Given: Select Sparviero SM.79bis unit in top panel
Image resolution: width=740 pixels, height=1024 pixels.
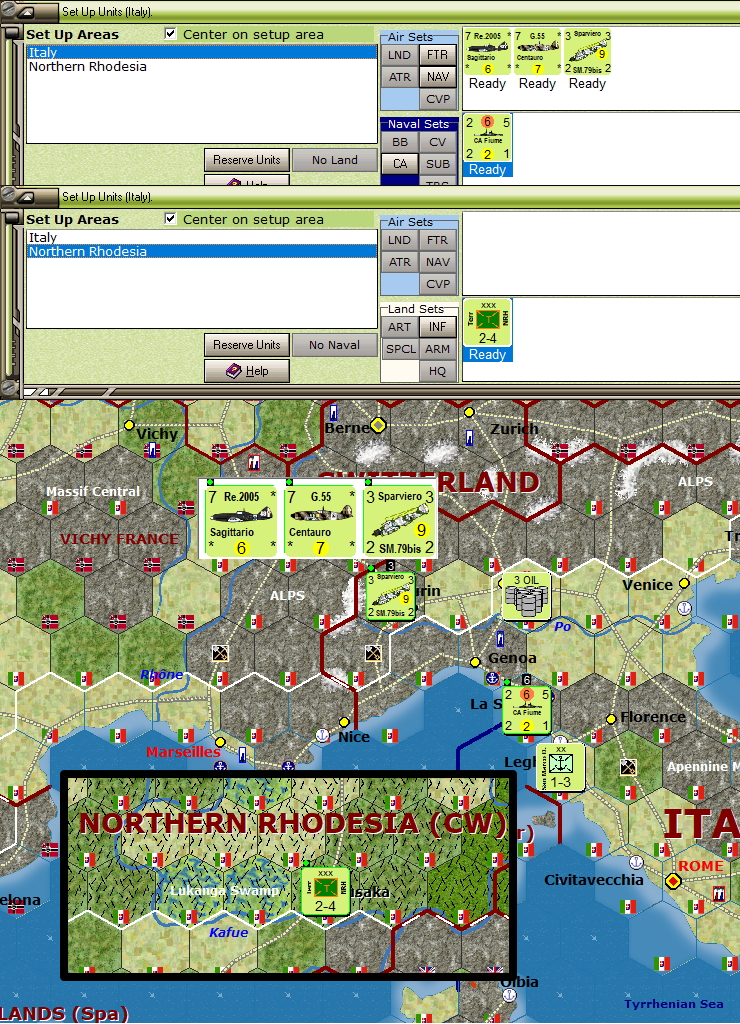Looking at the screenshot, I should [587, 52].
